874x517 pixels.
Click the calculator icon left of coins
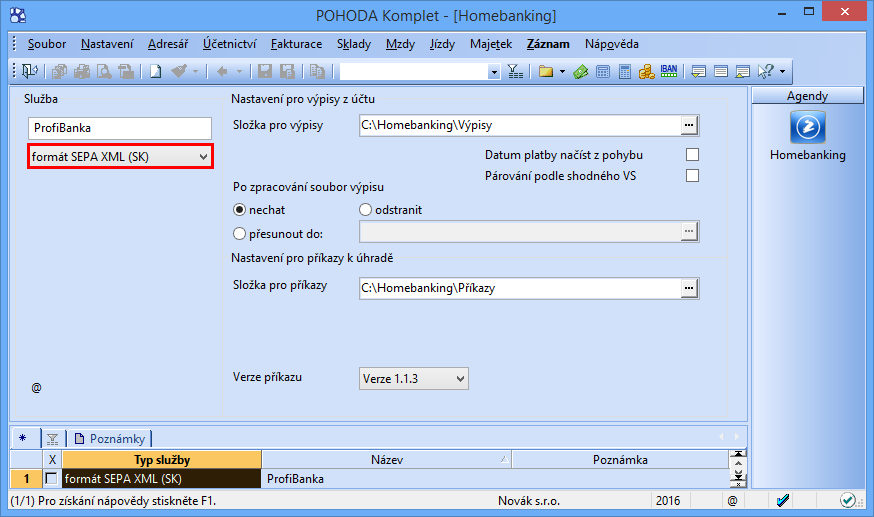tap(625, 71)
